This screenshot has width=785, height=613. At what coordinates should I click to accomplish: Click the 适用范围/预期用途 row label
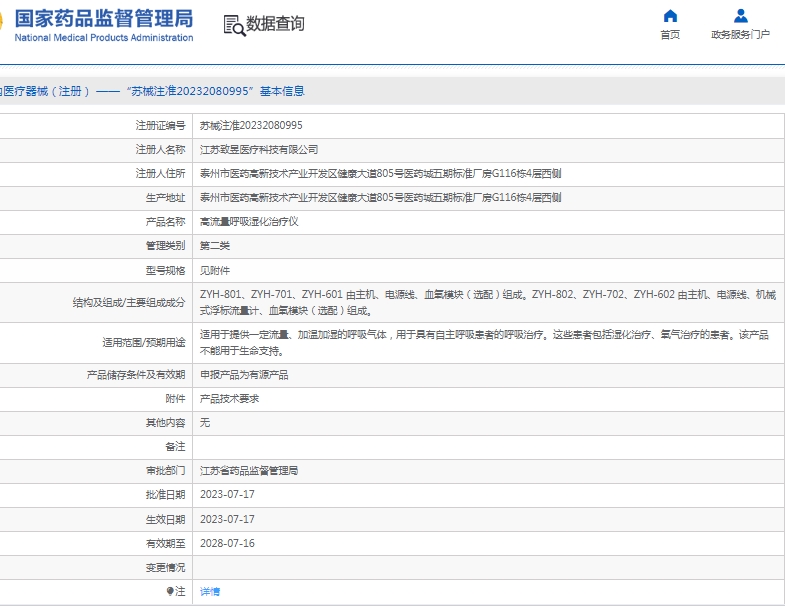[144, 343]
